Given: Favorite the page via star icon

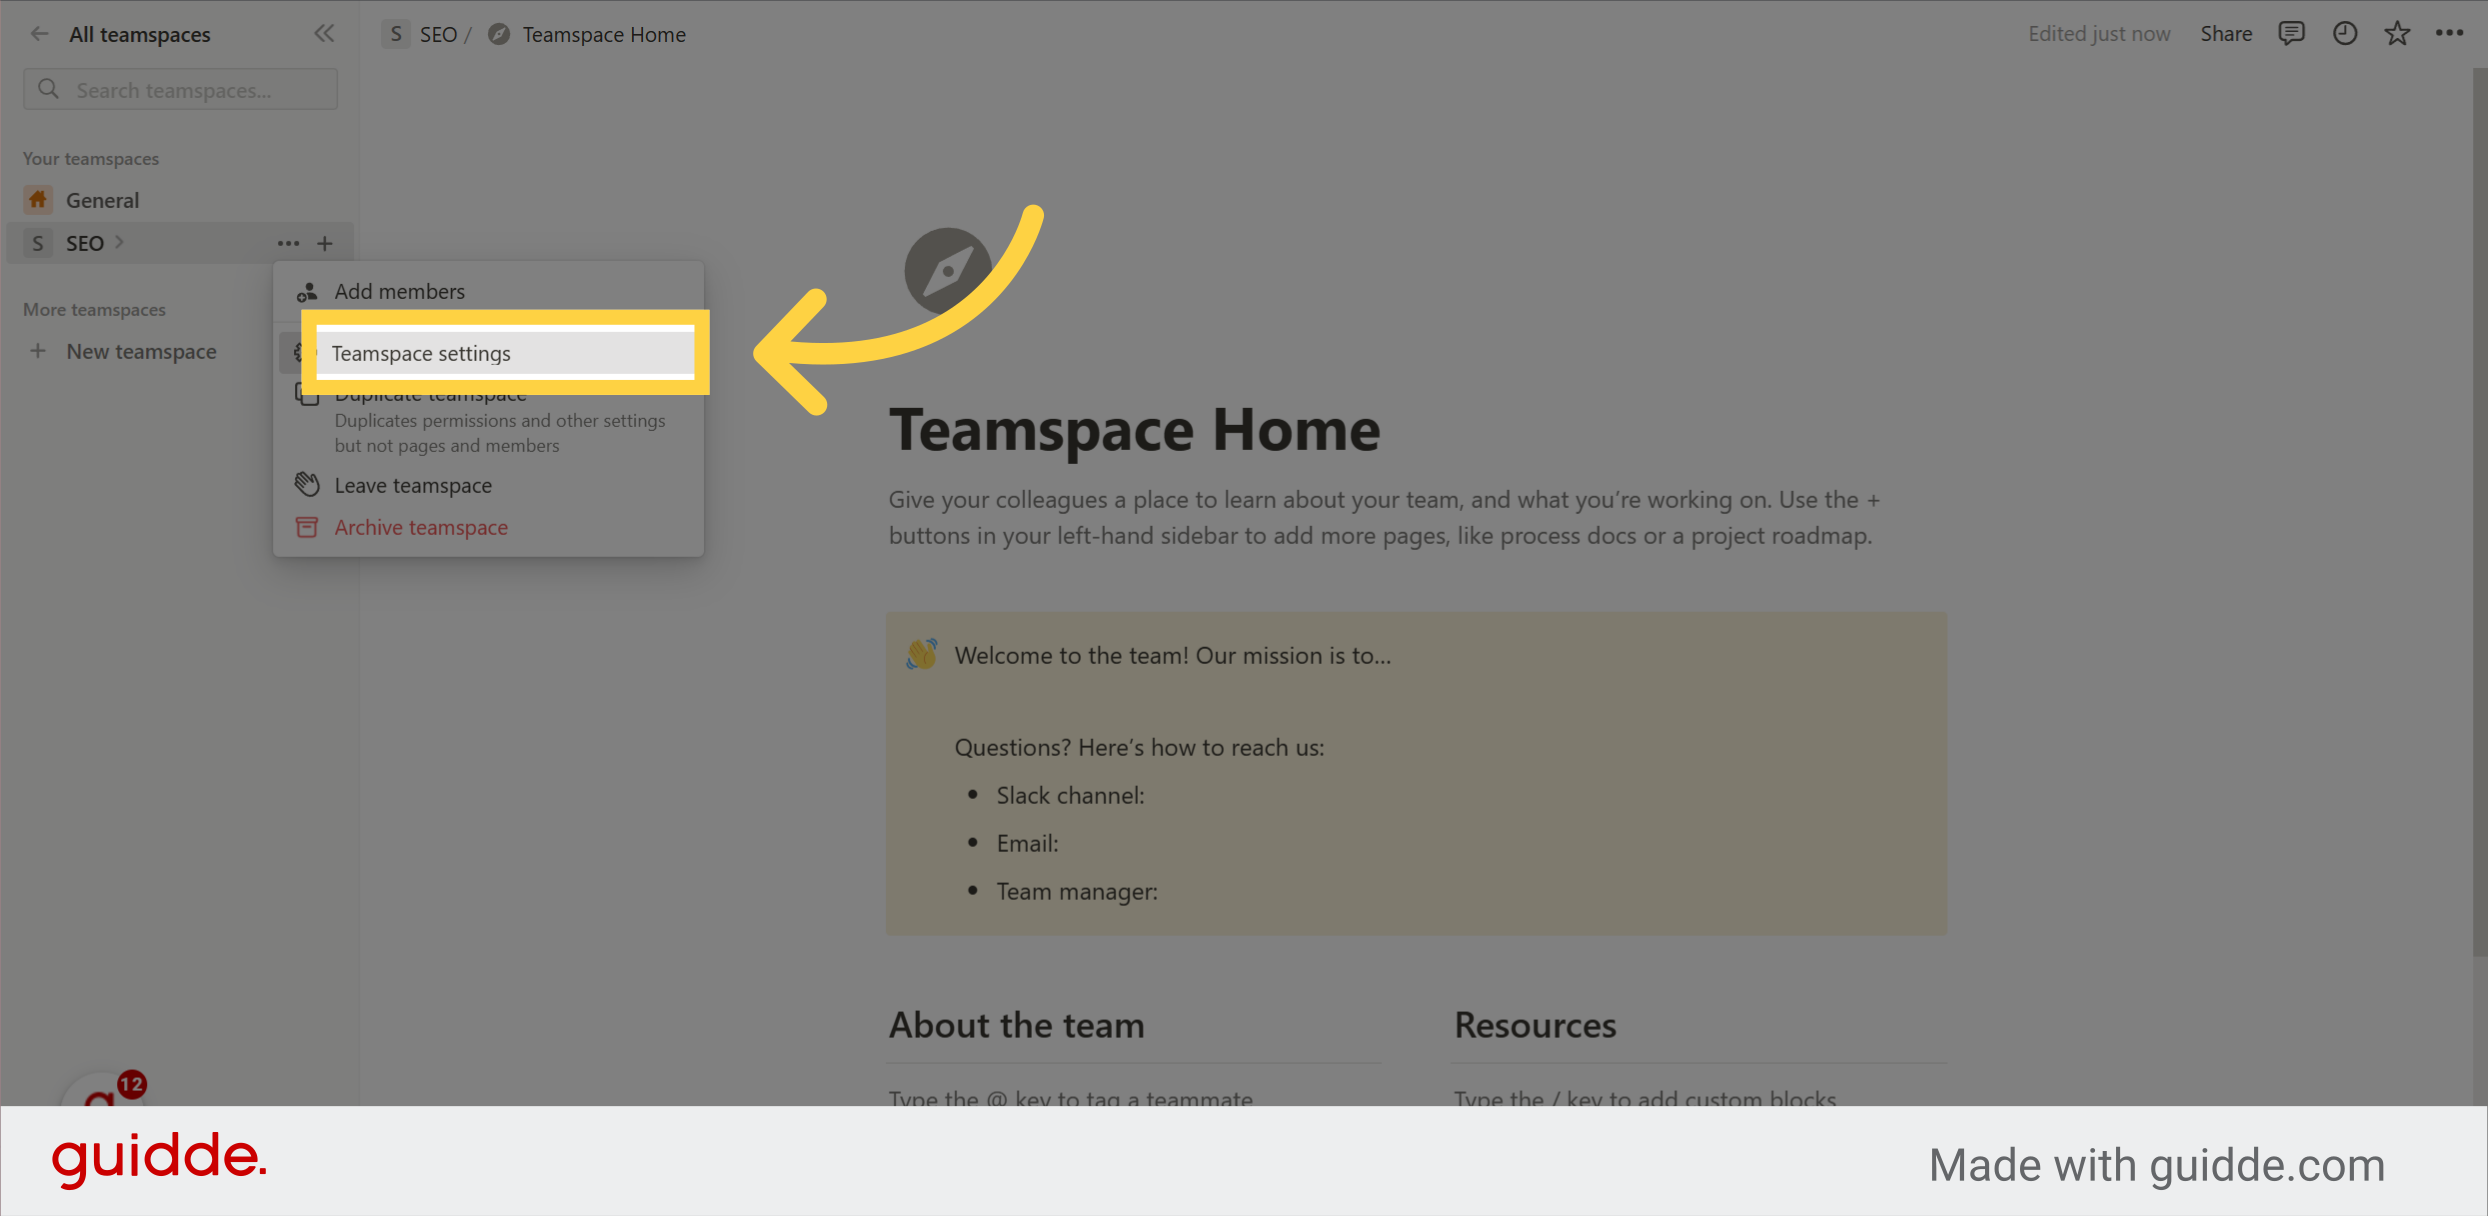Looking at the screenshot, I should (x=2397, y=33).
